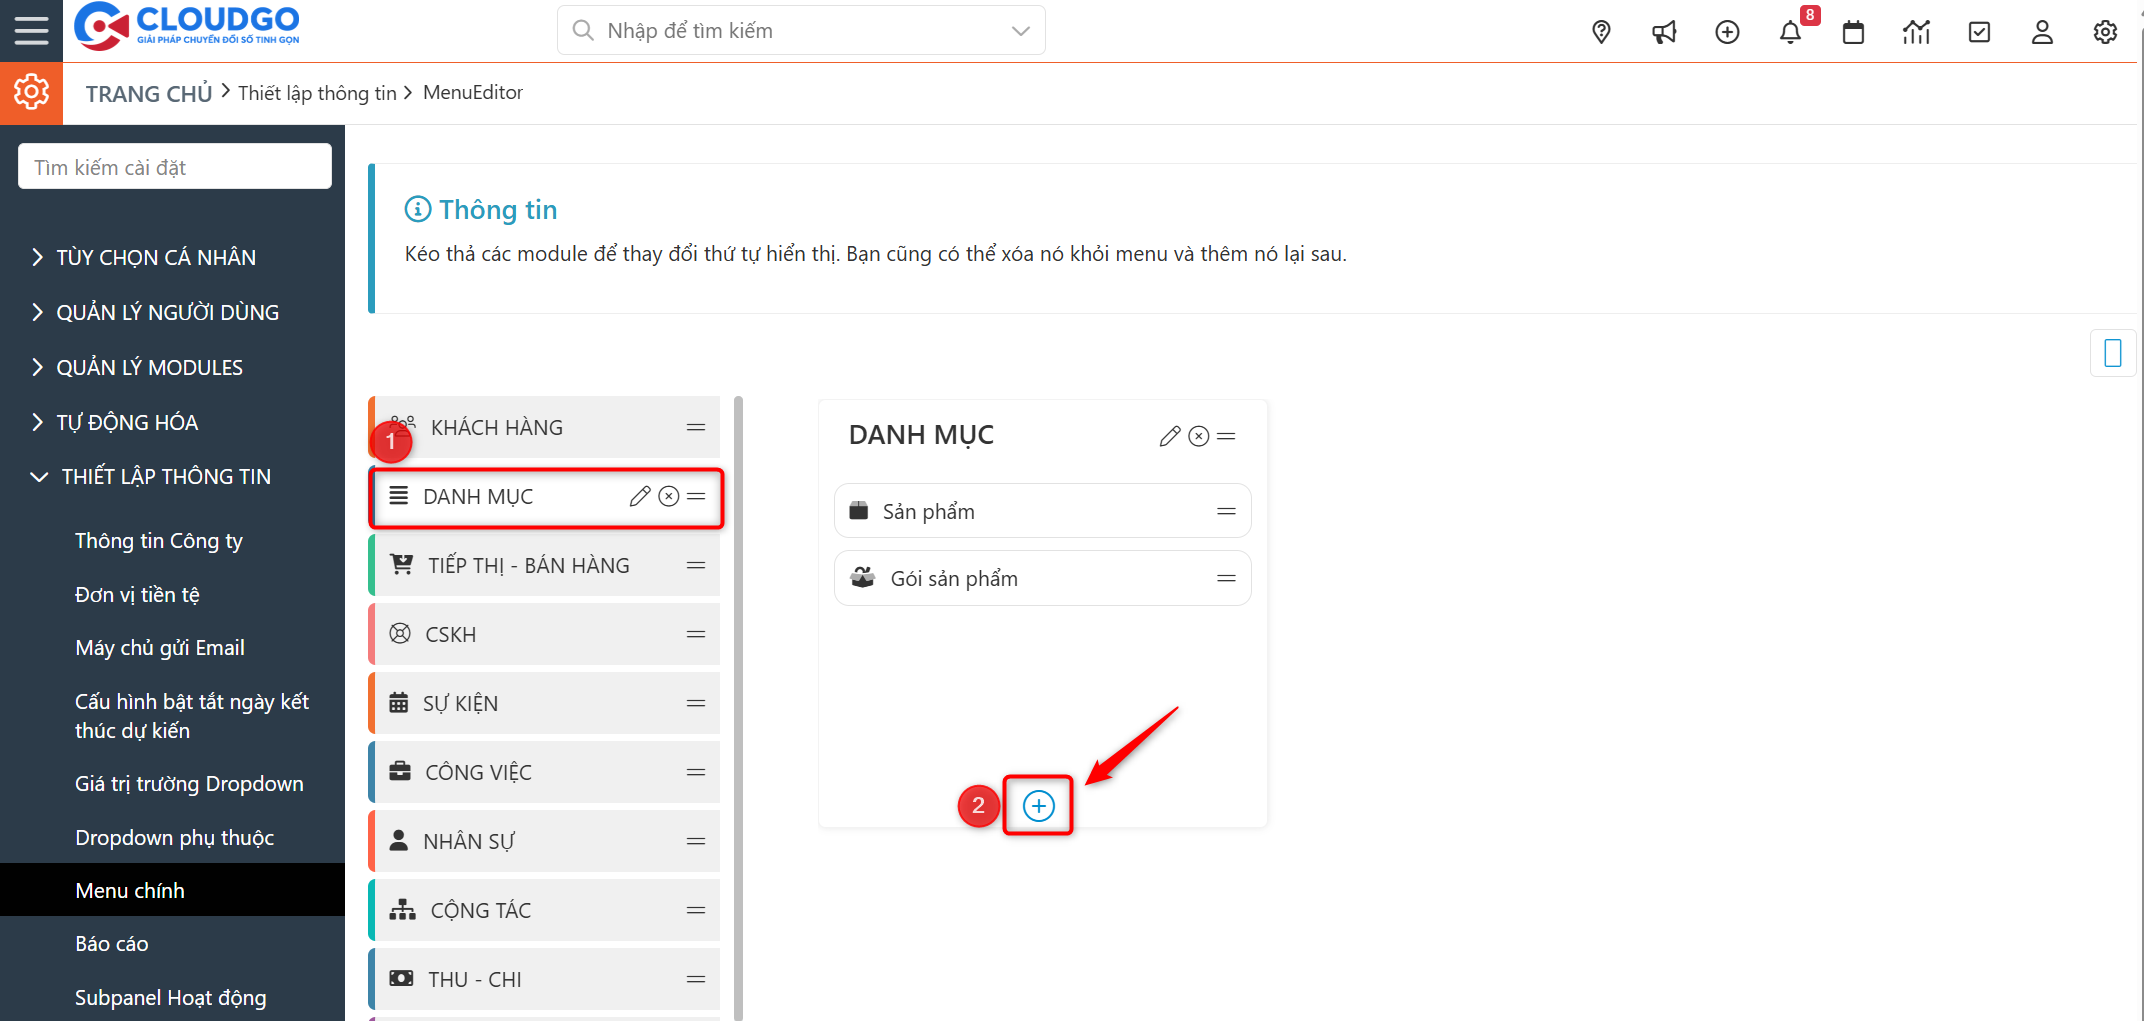The height and width of the screenshot is (1021, 2144).
Task: Open the reports chart icon in top bar
Action: tap(1916, 31)
